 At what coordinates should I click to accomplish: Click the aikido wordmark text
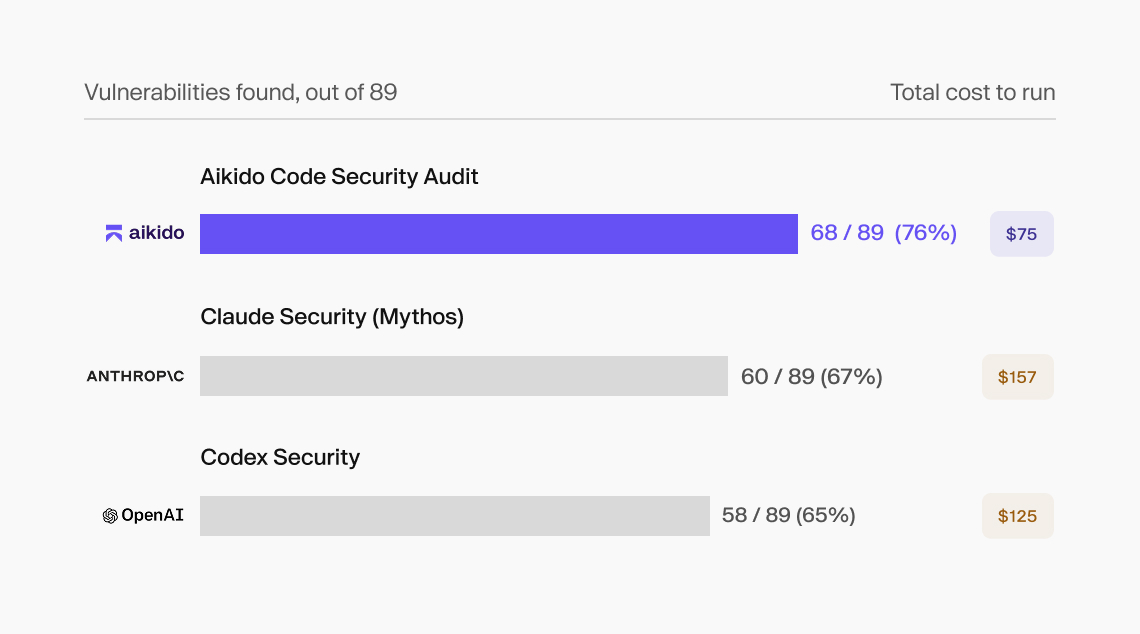(x=156, y=233)
